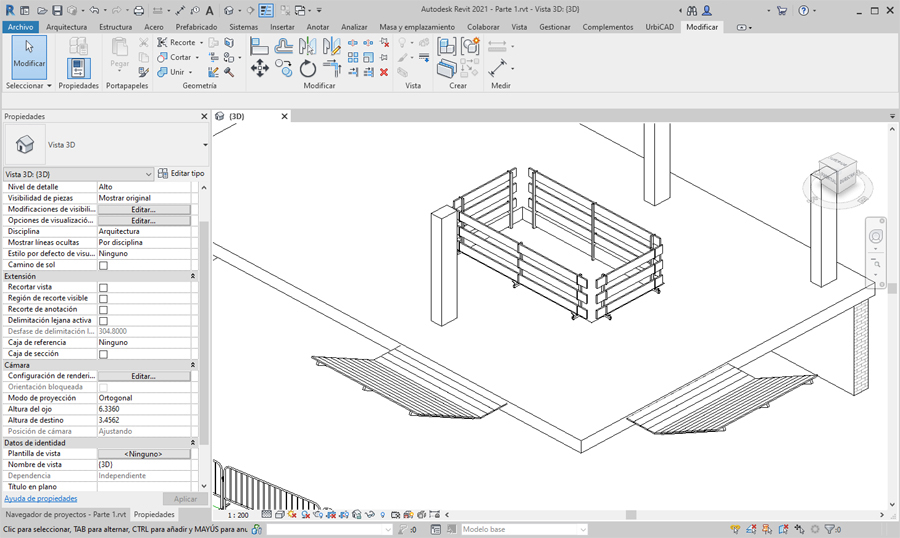
Task: Activate the Rotate tool in the ribbon
Action: click(308, 68)
